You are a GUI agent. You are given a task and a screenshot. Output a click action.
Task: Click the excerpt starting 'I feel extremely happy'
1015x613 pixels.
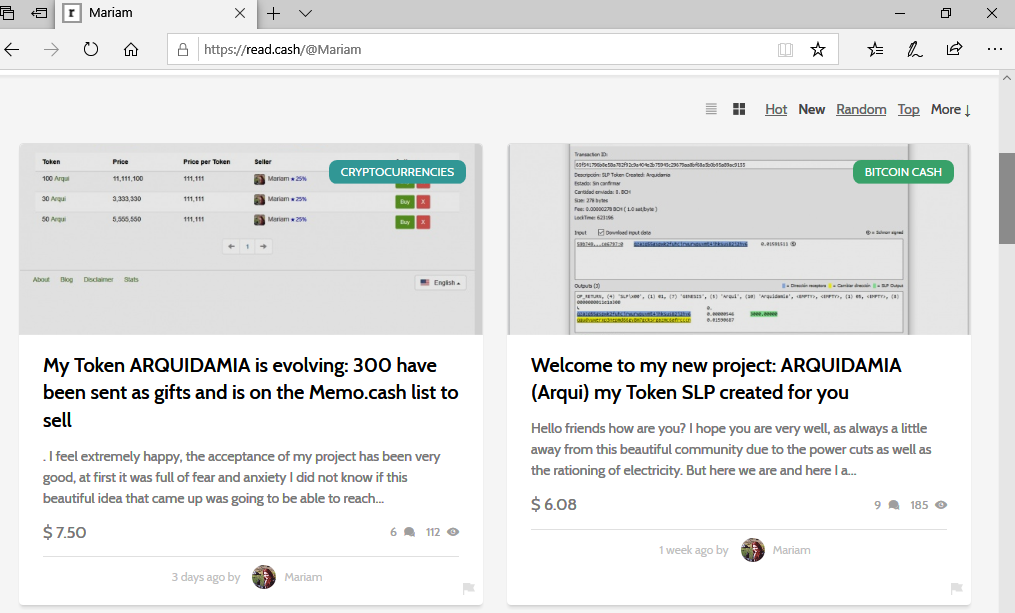(x=241, y=477)
